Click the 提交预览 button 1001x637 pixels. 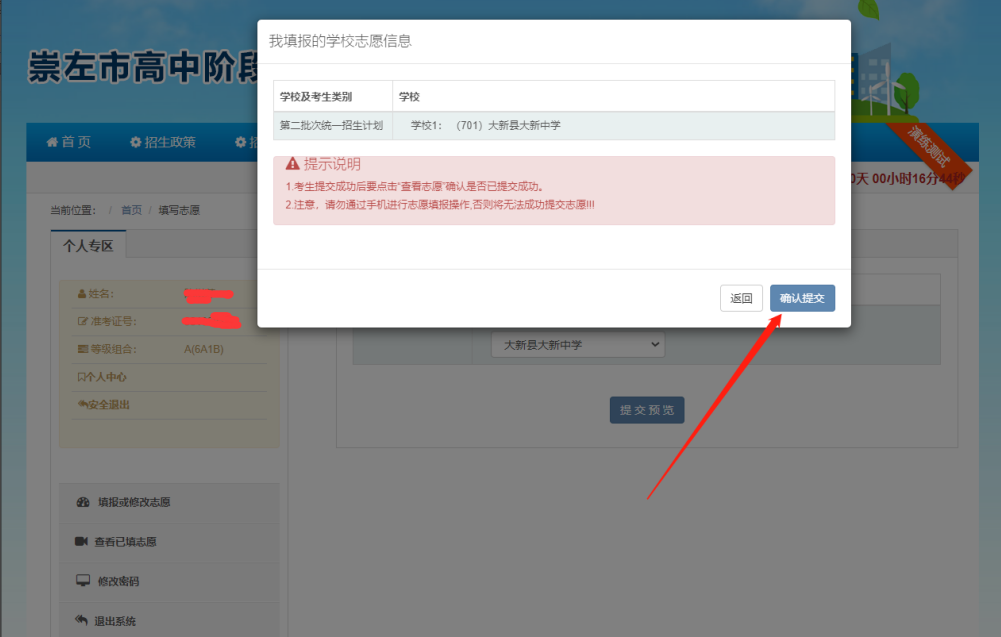point(647,410)
